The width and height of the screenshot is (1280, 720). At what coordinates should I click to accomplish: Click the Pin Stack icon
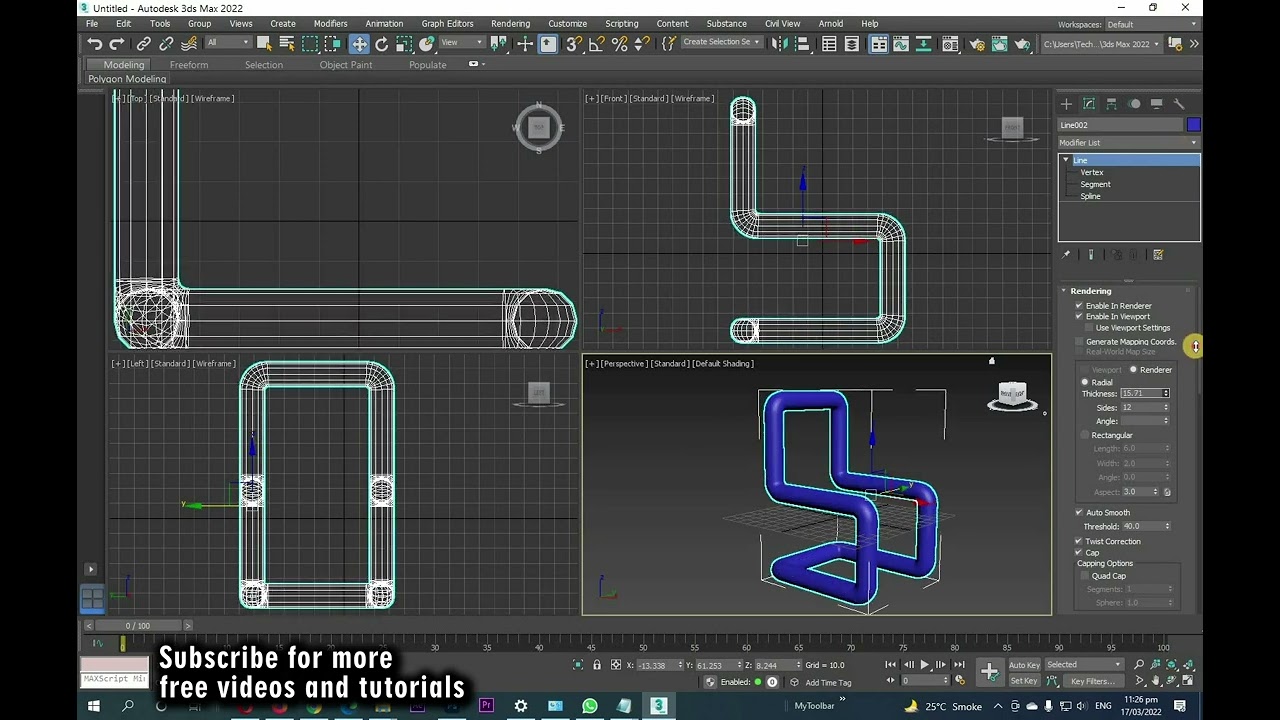coord(1066,255)
